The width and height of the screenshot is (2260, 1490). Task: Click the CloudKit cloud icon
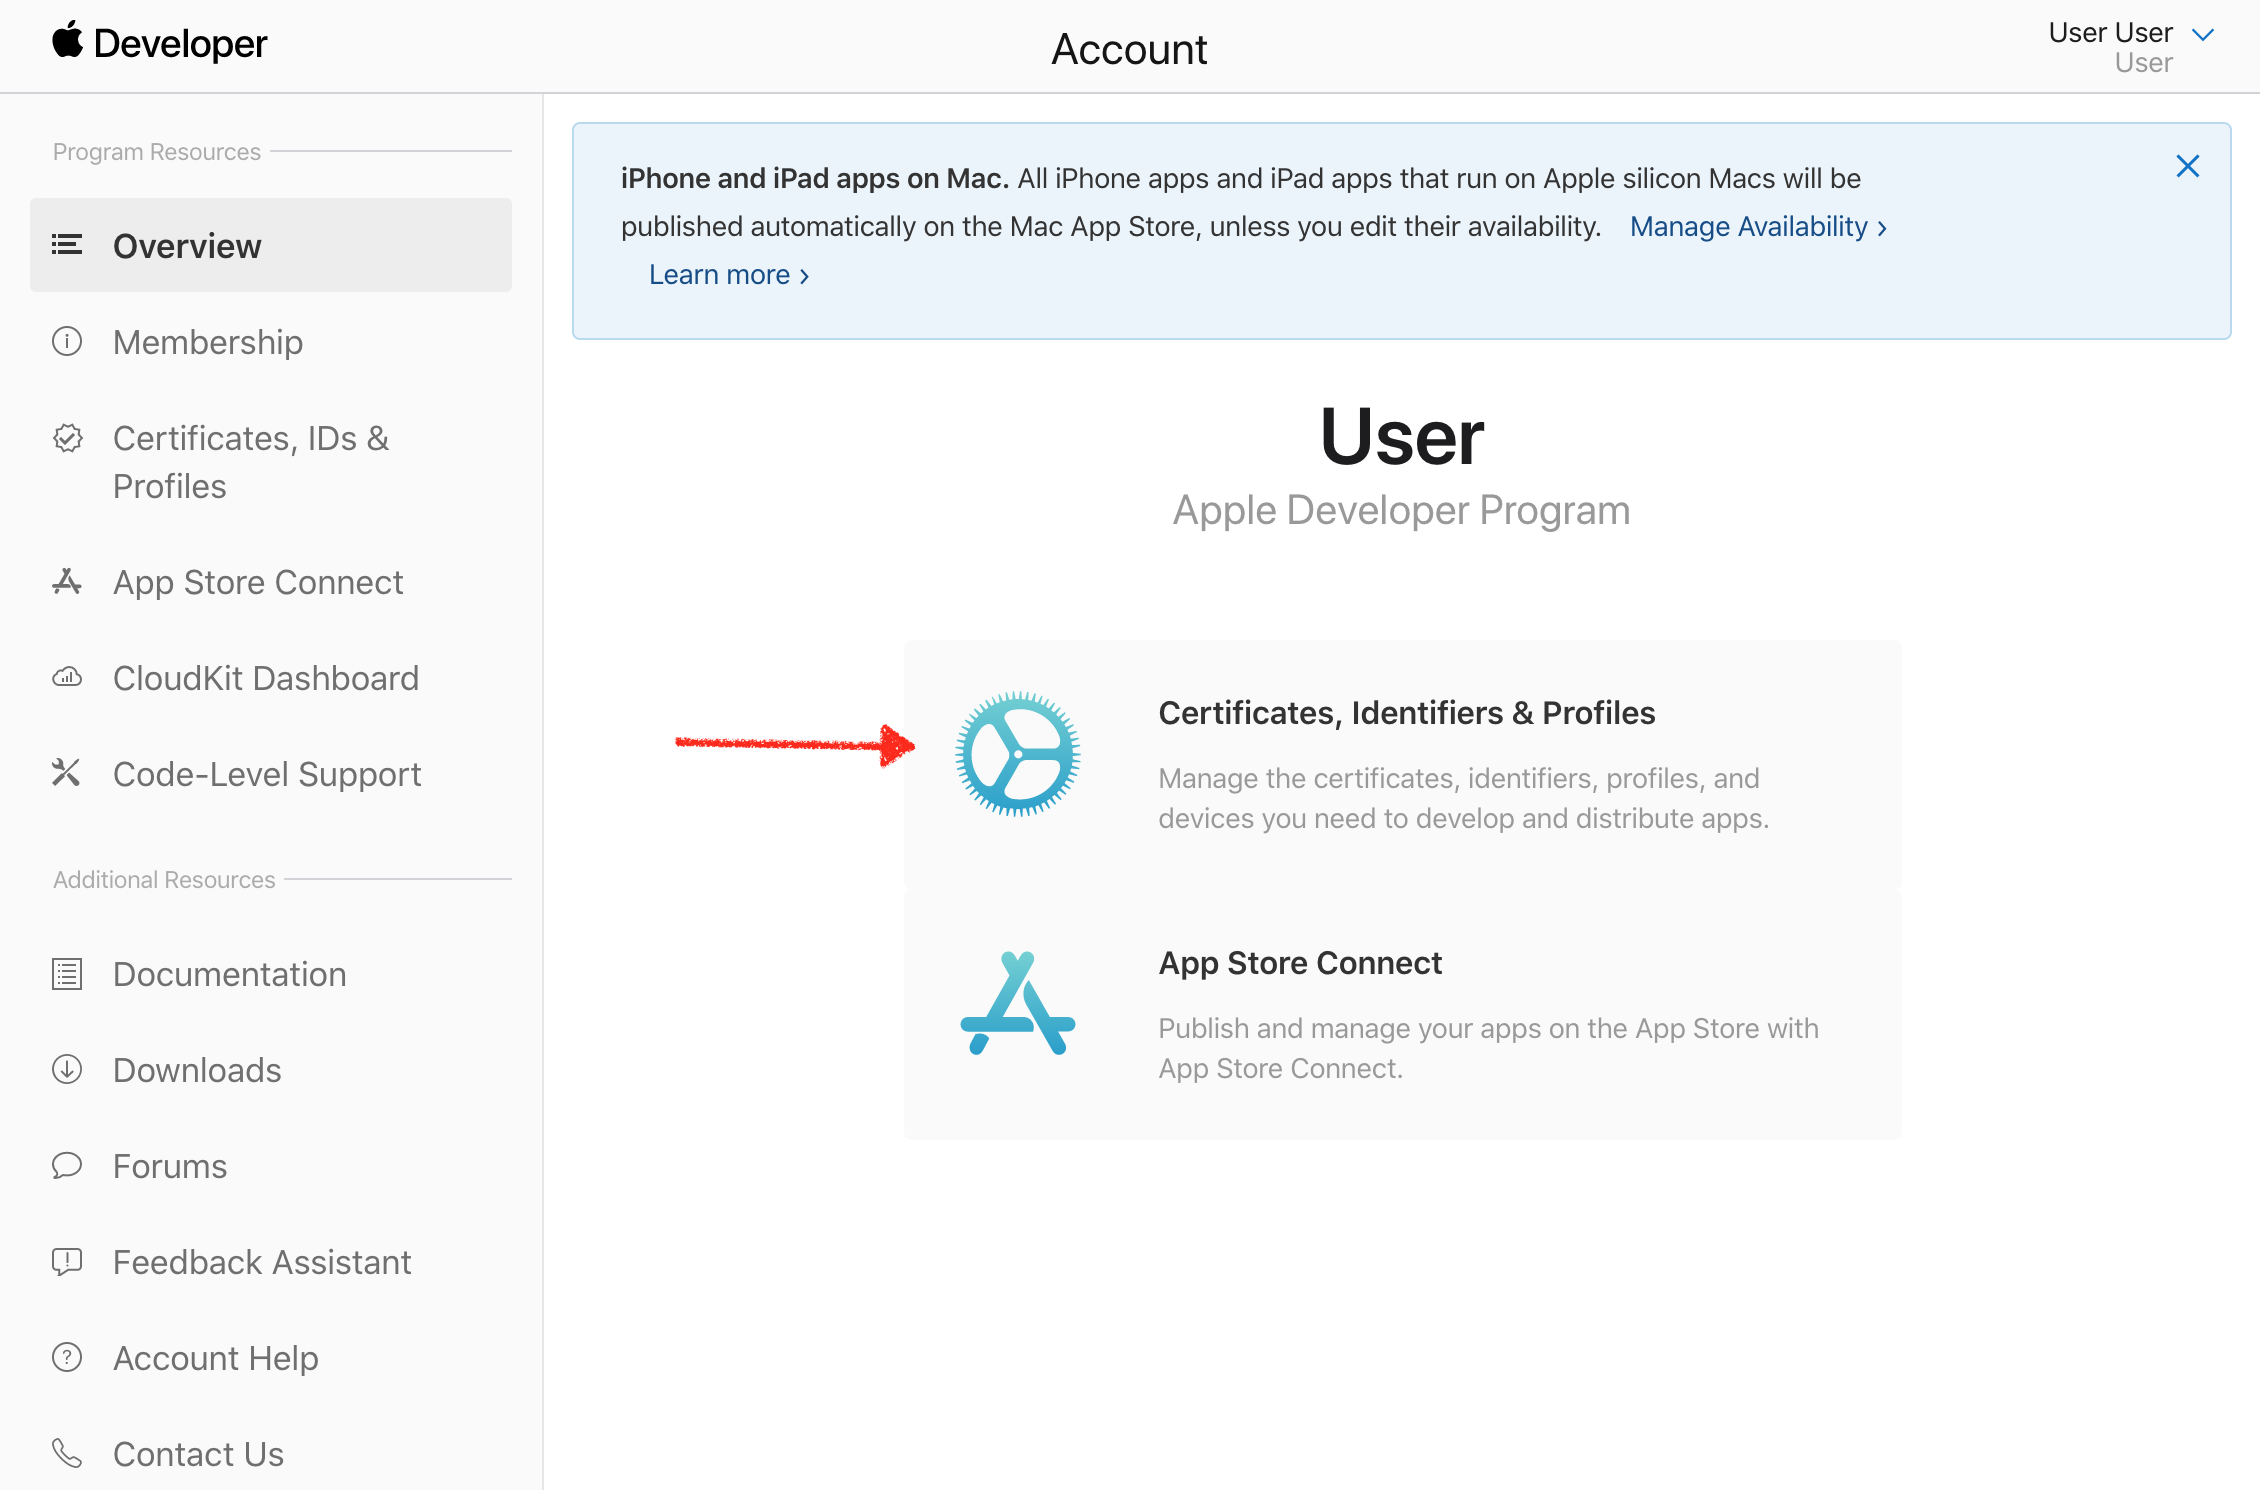pos(67,678)
